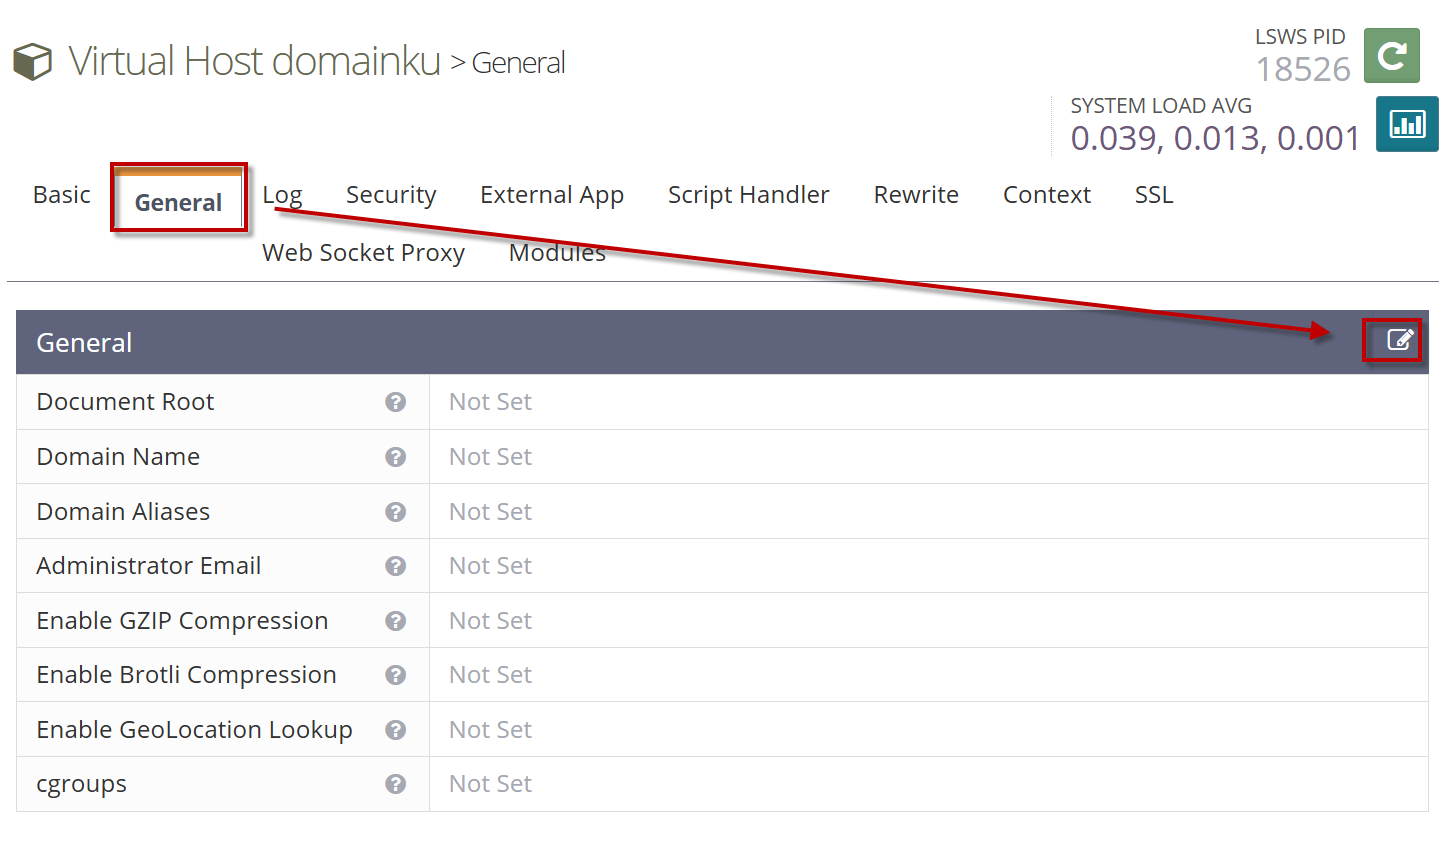Click the edit icon in General header
The height and width of the screenshot is (850, 1451).
(1400, 341)
